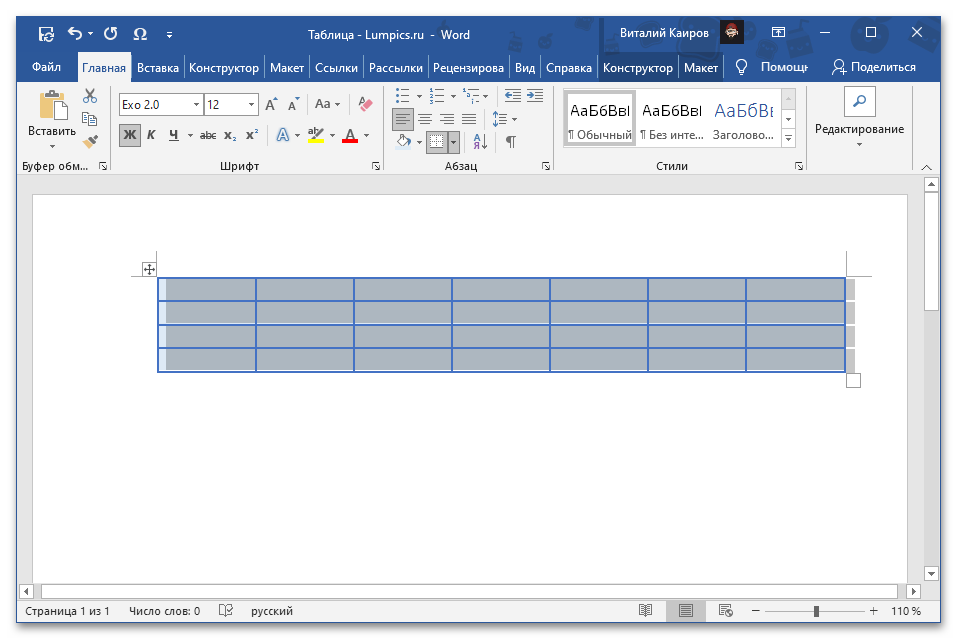Expand the Вставить paste options arrow

52,146
